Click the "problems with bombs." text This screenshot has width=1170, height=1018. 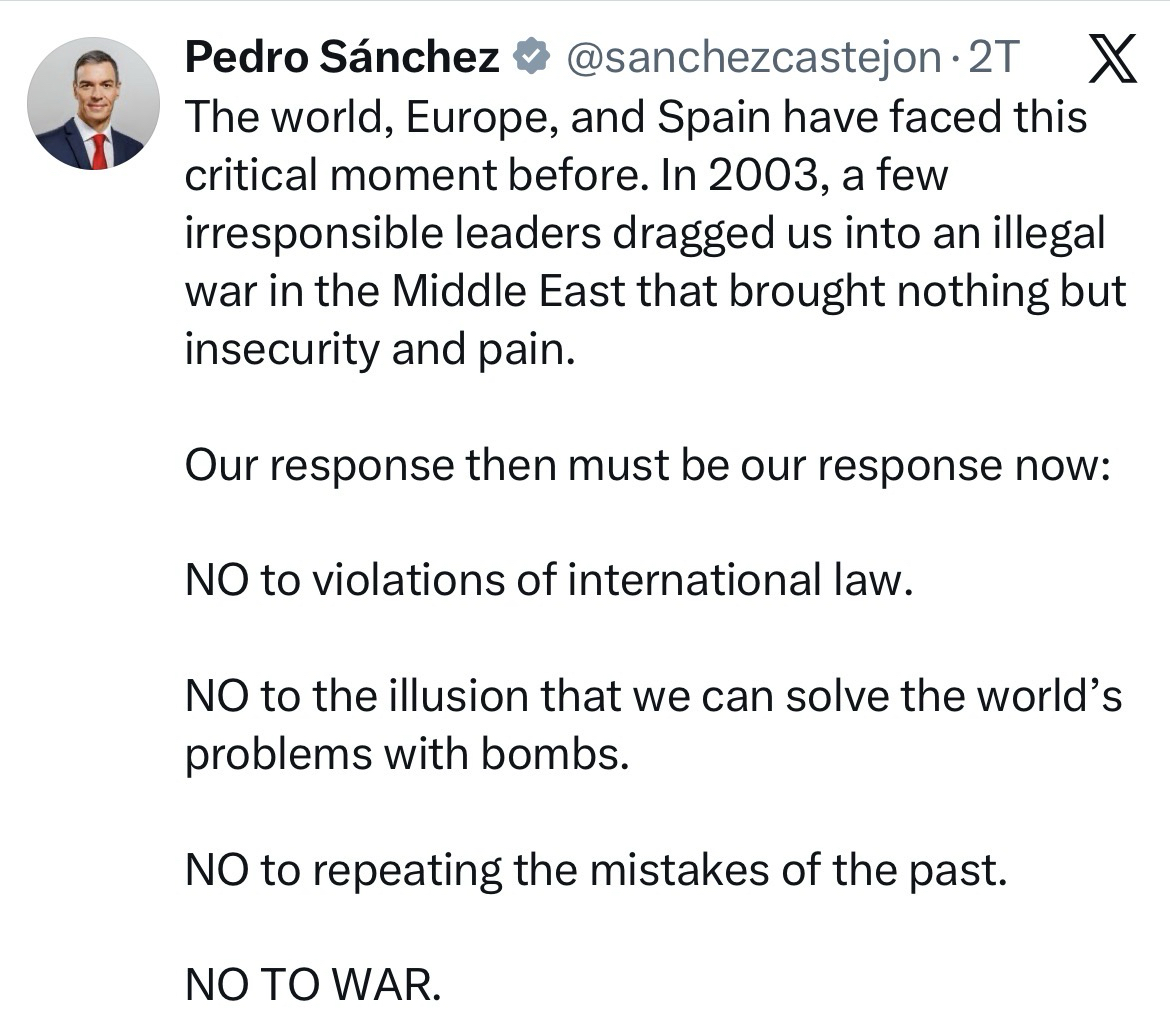407,755
